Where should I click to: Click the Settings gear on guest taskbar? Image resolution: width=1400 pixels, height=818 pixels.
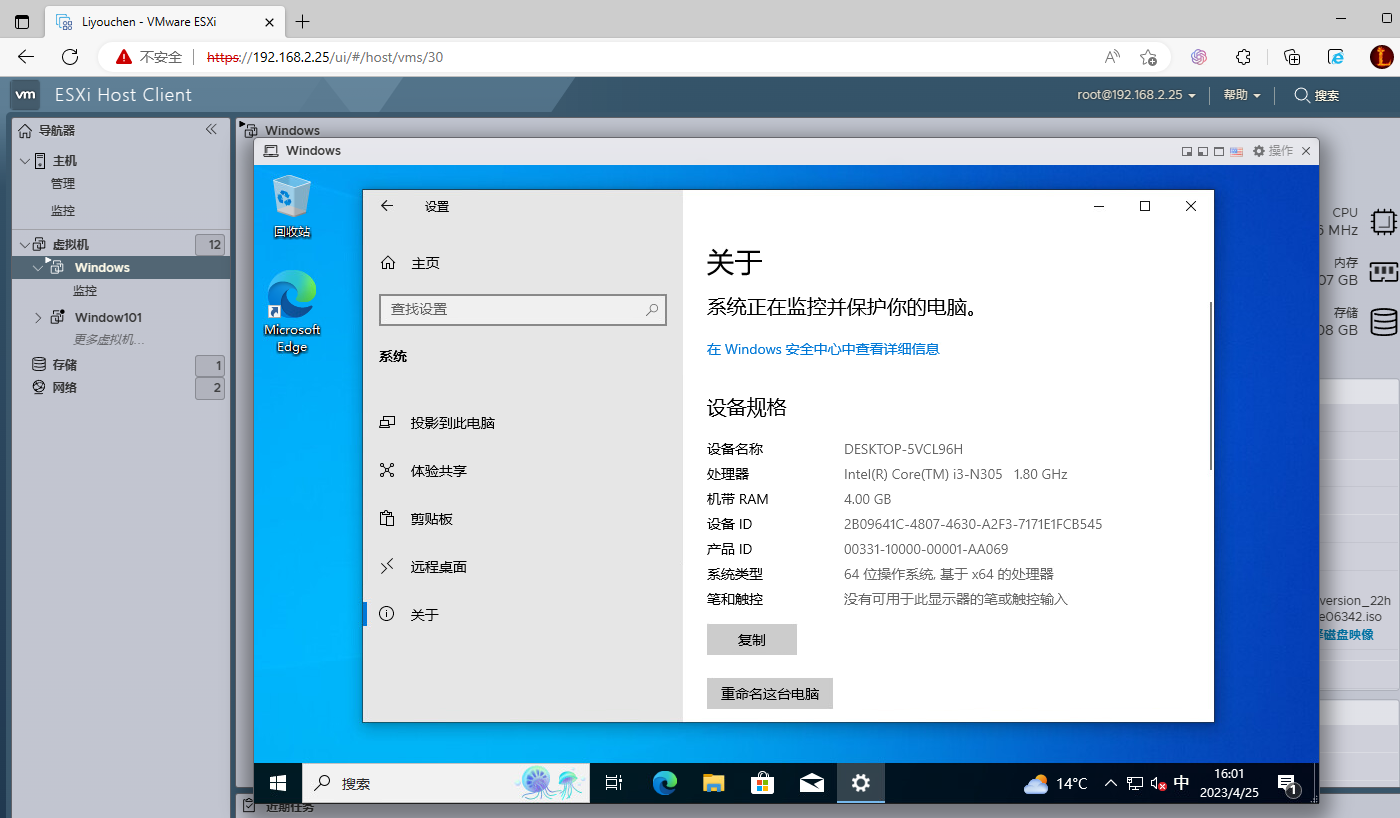click(x=860, y=783)
